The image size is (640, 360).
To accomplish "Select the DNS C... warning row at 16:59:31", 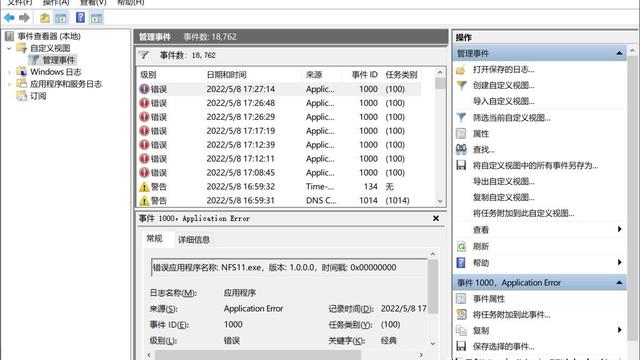I will (x=280, y=200).
